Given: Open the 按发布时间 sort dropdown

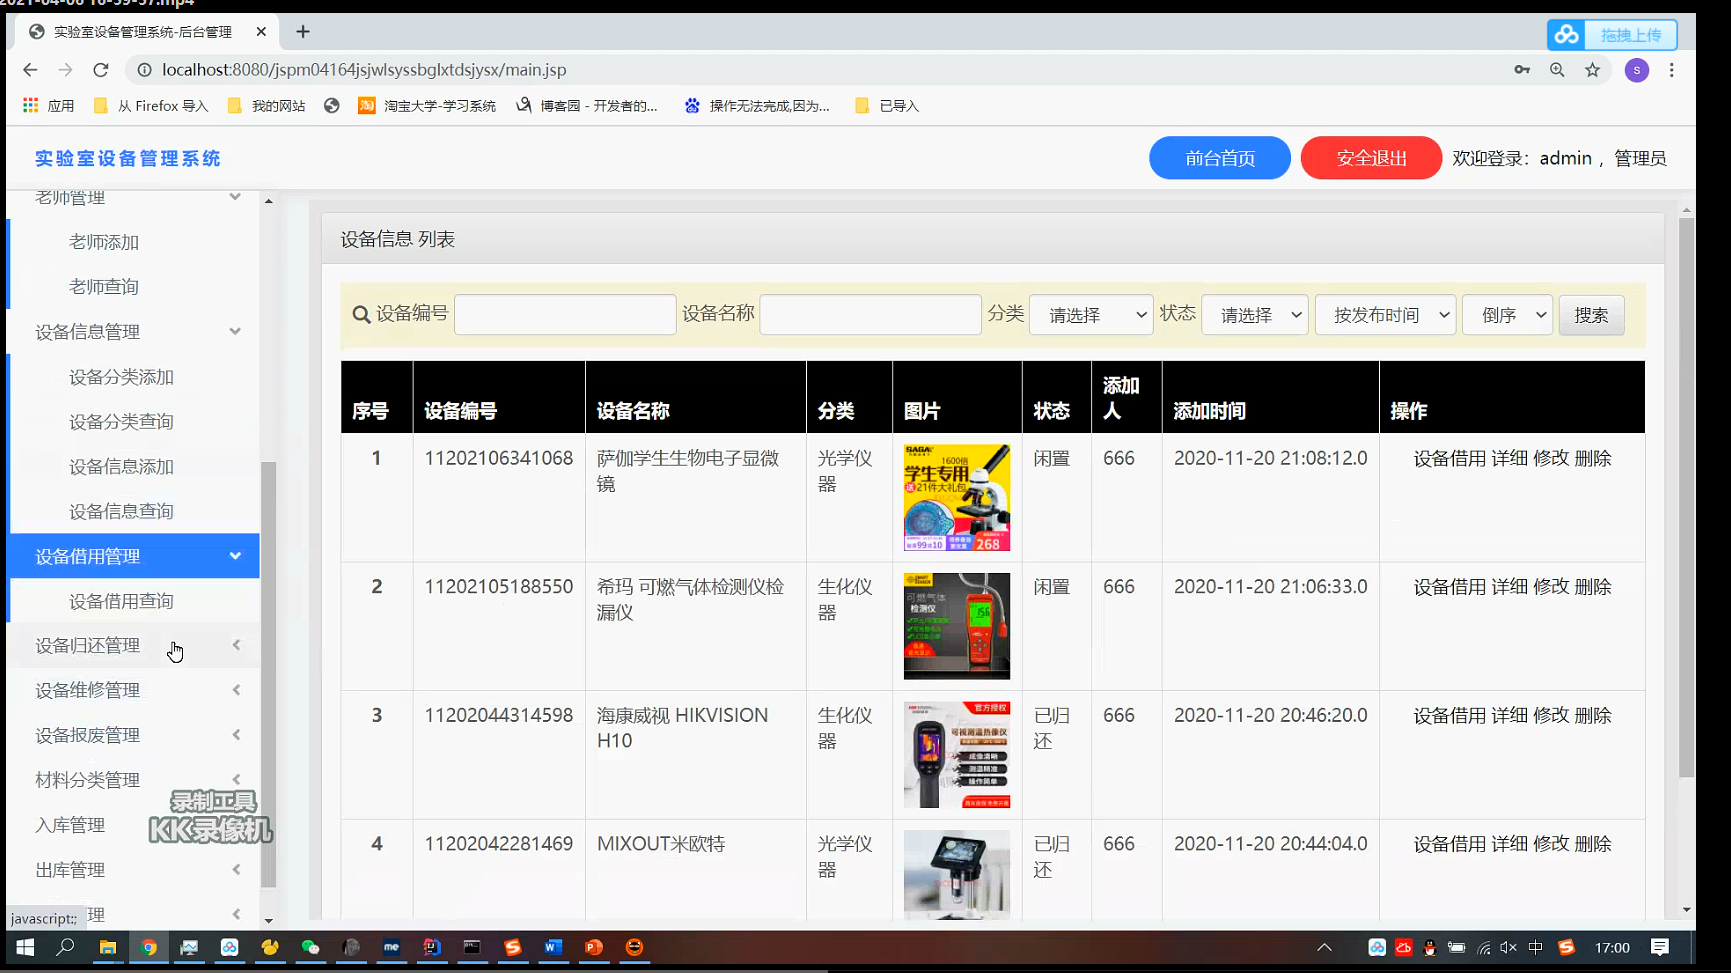Looking at the screenshot, I should [1385, 315].
